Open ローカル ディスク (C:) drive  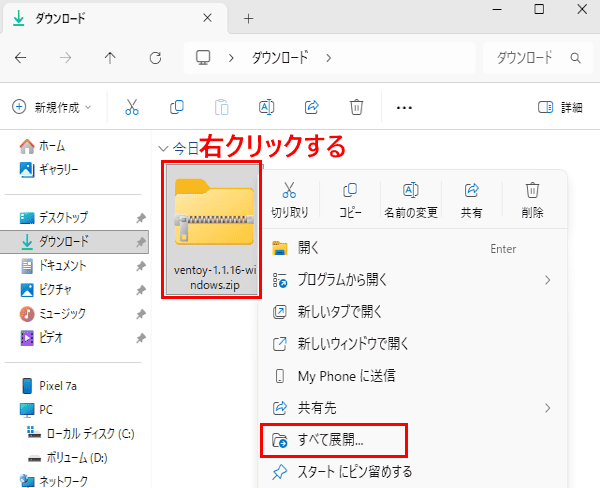(81, 434)
